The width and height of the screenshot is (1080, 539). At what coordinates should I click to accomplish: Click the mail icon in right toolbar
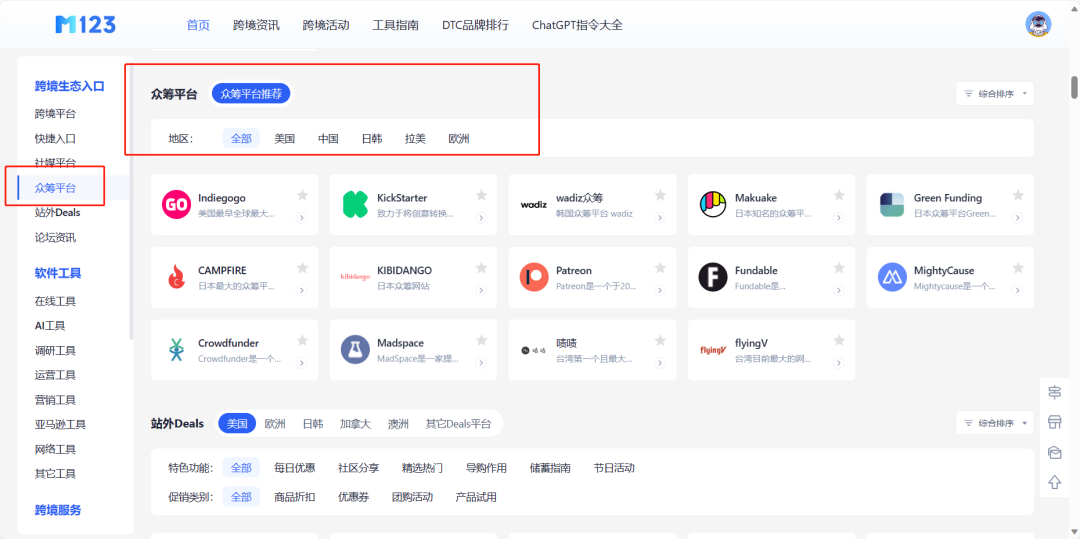[x=1055, y=452]
